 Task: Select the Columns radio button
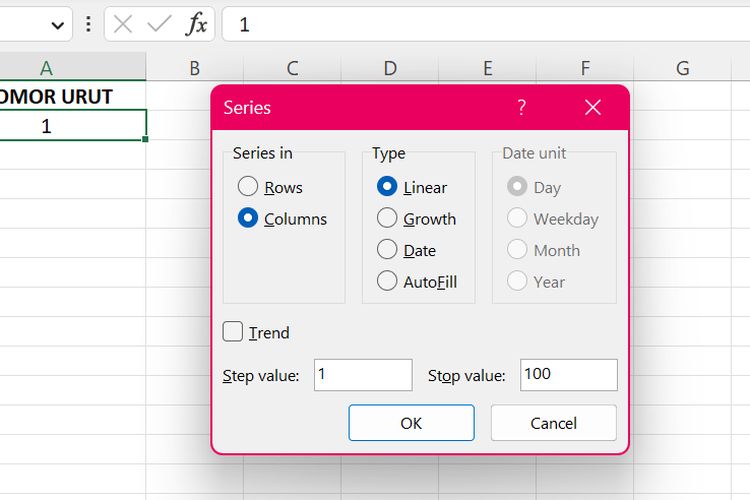coord(248,218)
